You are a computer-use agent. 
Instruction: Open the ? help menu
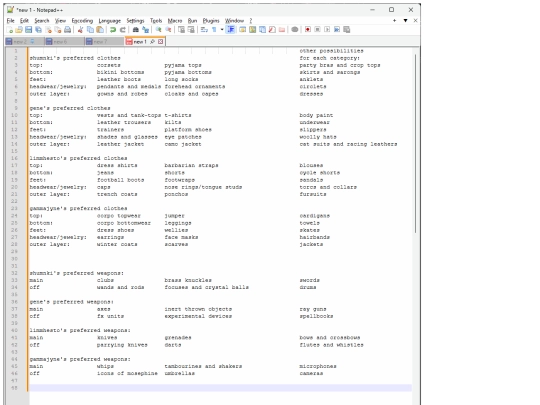click(x=251, y=21)
